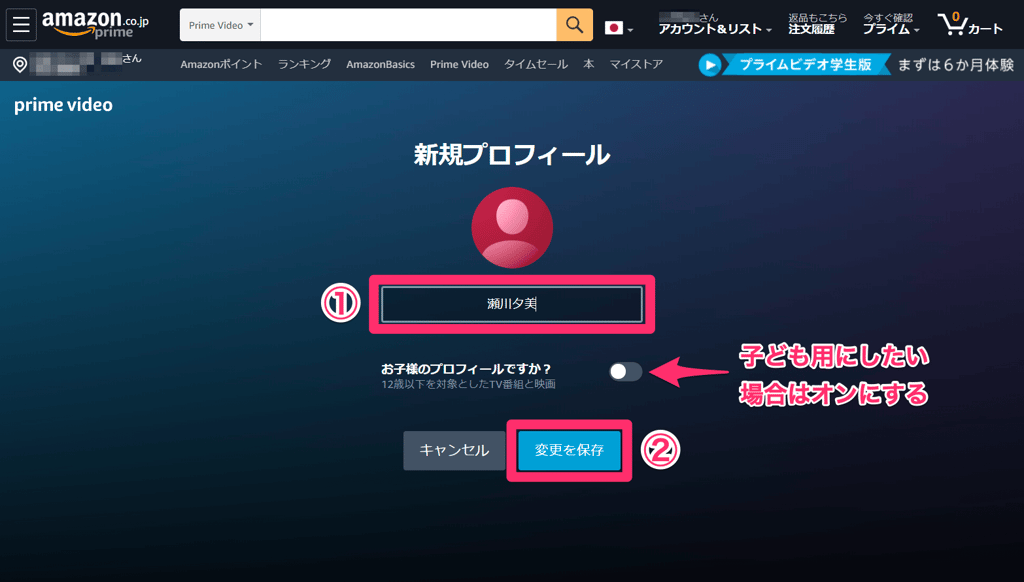
Task: Open 注文履歴 order history
Action: pos(817,24)
